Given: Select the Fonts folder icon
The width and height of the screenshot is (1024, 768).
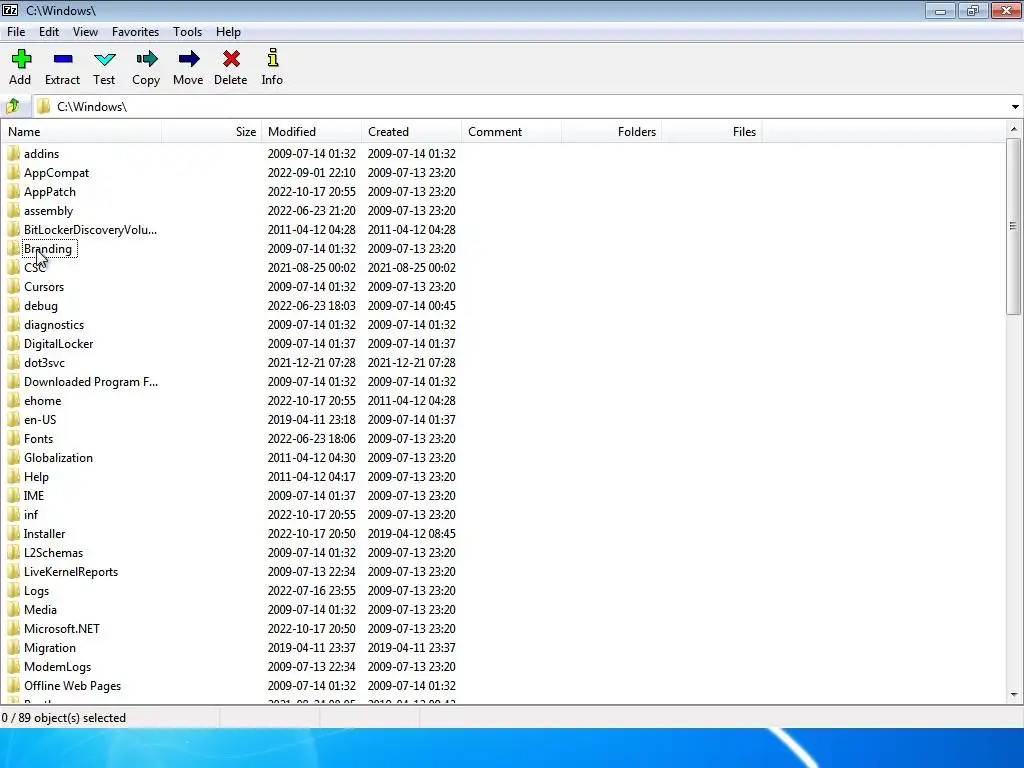Looking at the screenshot, I should 13,439.
